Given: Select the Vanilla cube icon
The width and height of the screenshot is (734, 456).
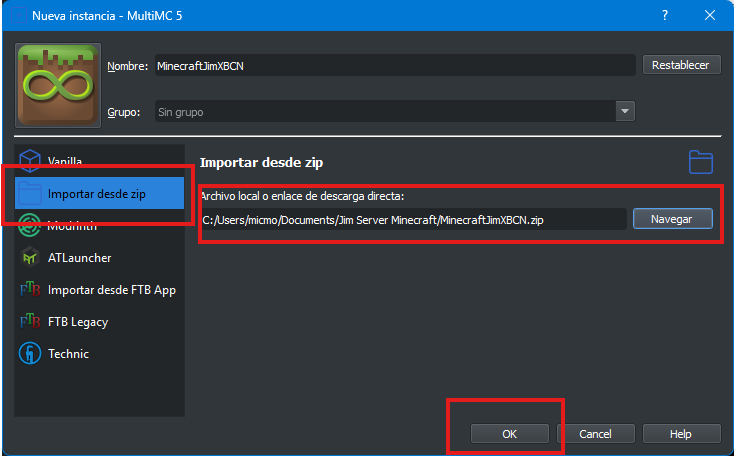Looking at the screenshot, I should [x=30, y=161].
